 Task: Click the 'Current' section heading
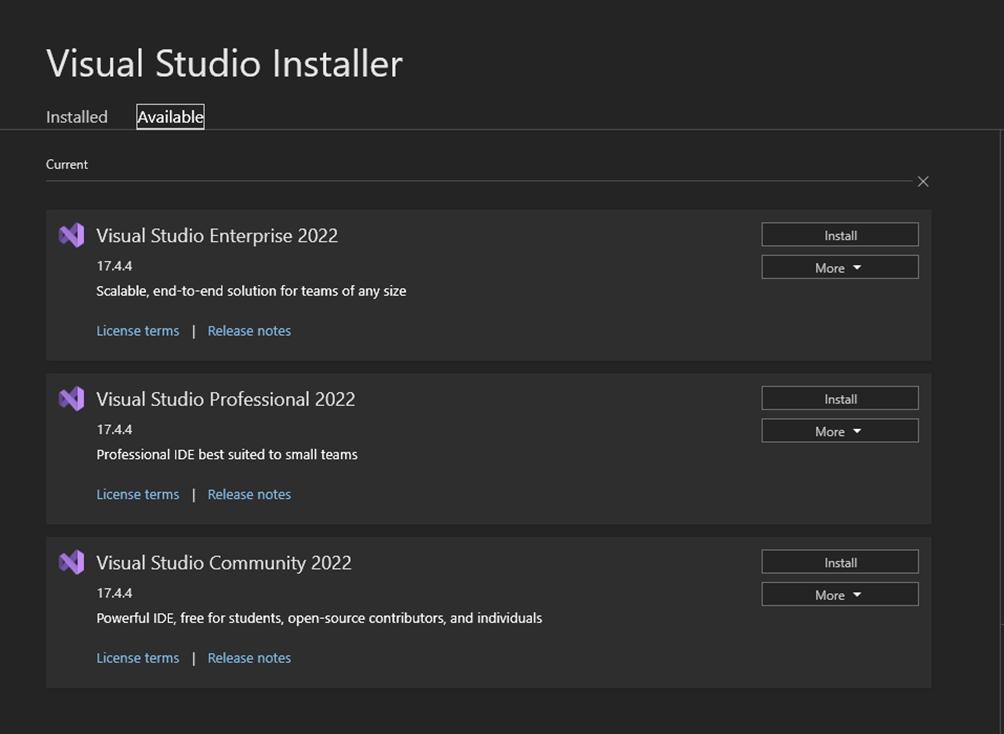[x=67, y=165]
